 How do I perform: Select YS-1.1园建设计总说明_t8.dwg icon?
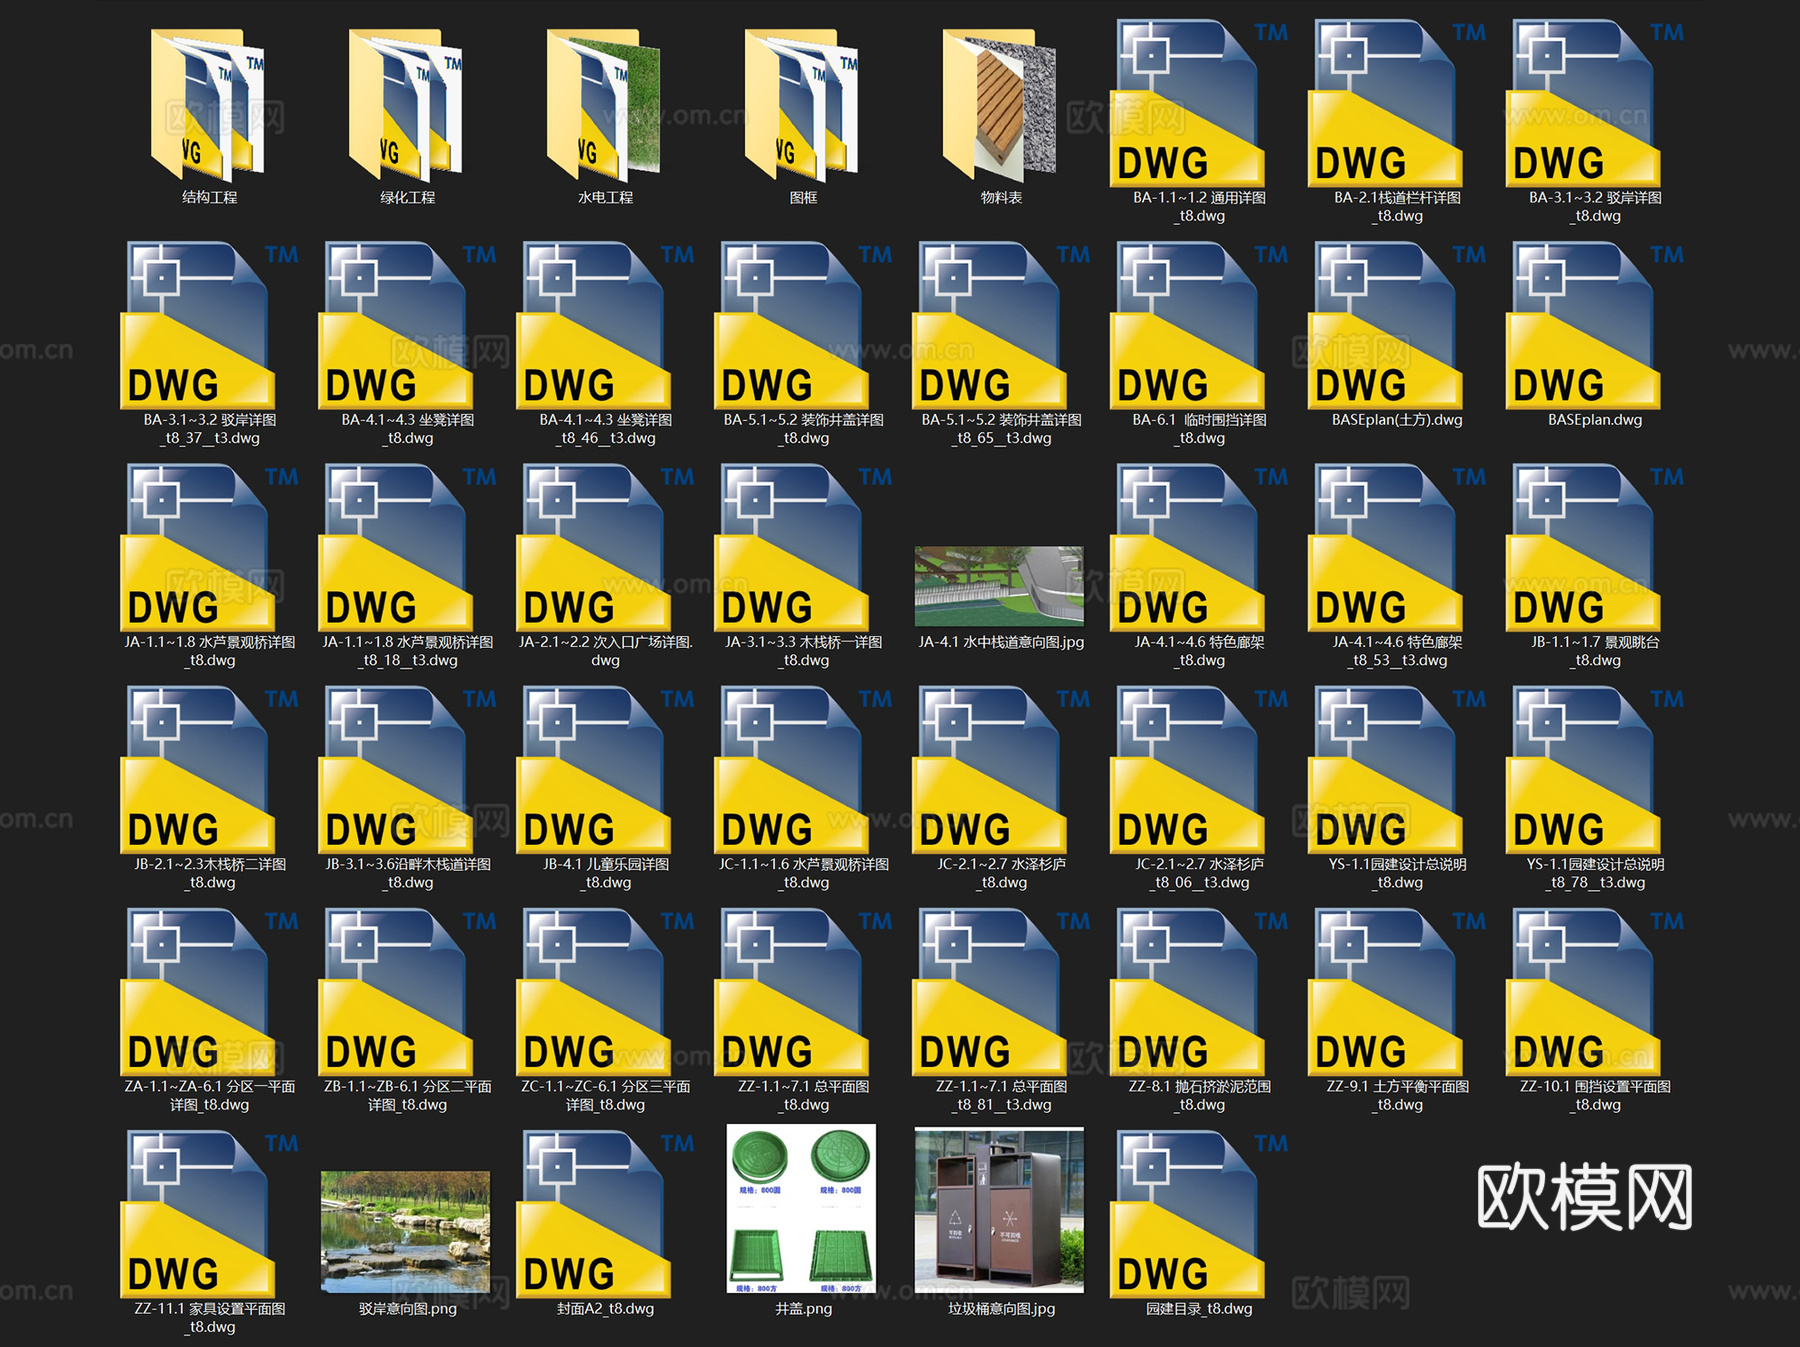[x=1396, y=769]
